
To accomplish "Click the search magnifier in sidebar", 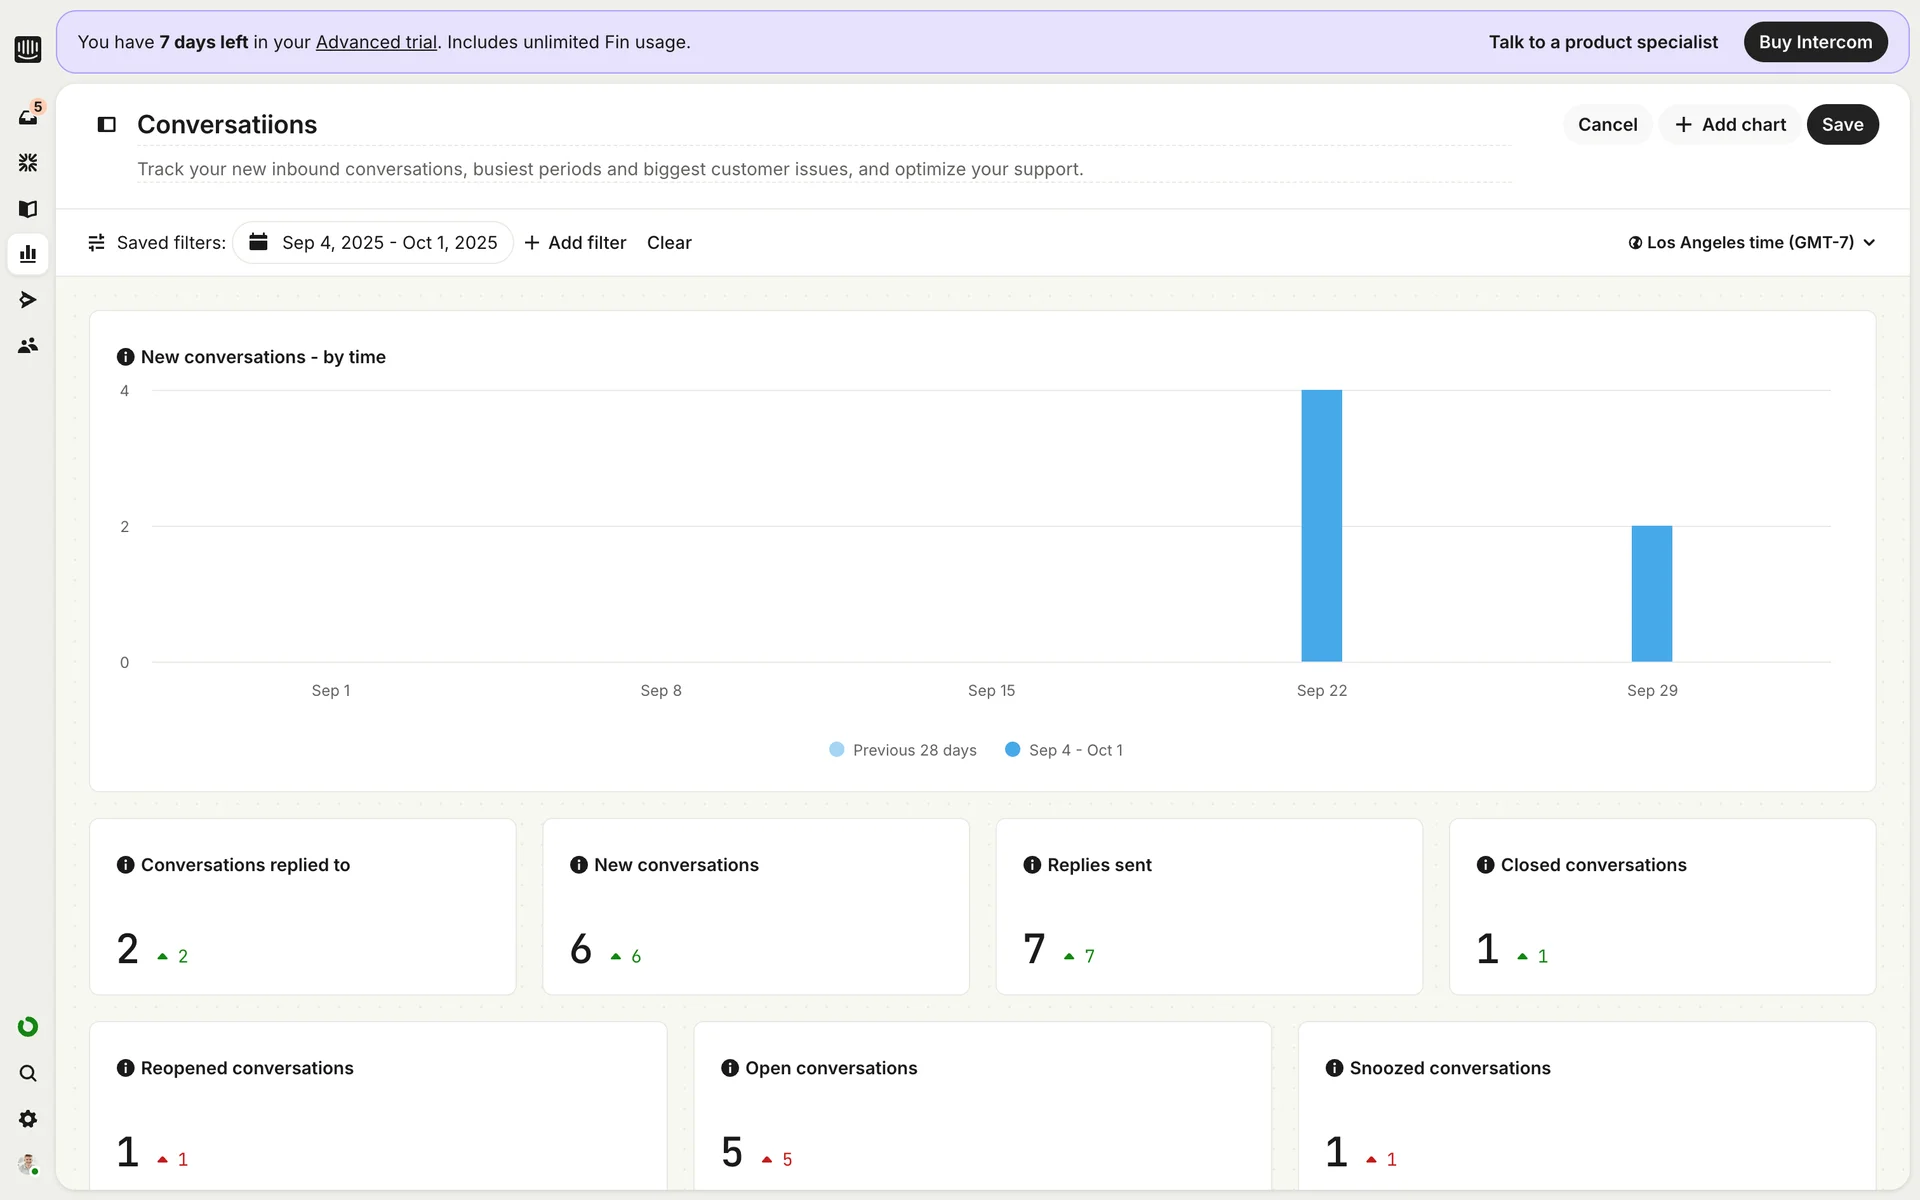I will click(28, 1073).
